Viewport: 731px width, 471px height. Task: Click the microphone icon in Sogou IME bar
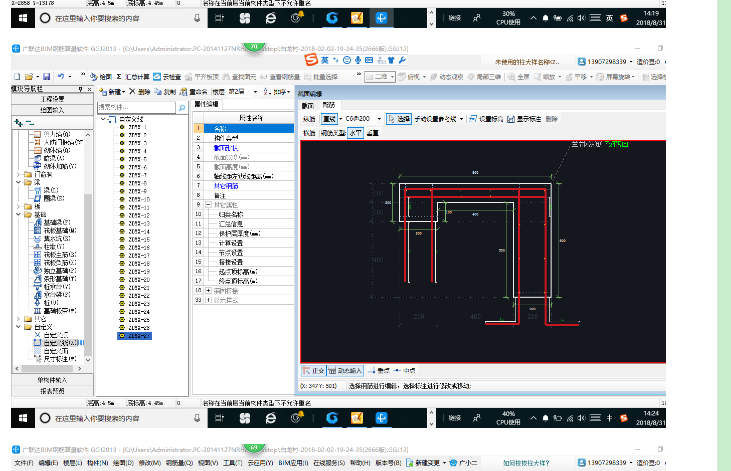tap(358, 60)
